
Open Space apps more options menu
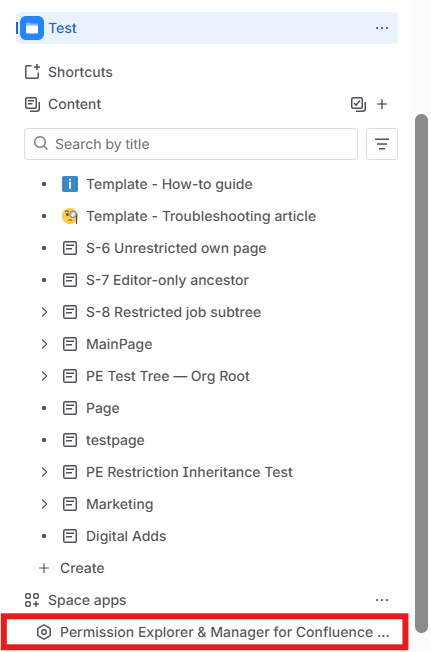(382, 600)
